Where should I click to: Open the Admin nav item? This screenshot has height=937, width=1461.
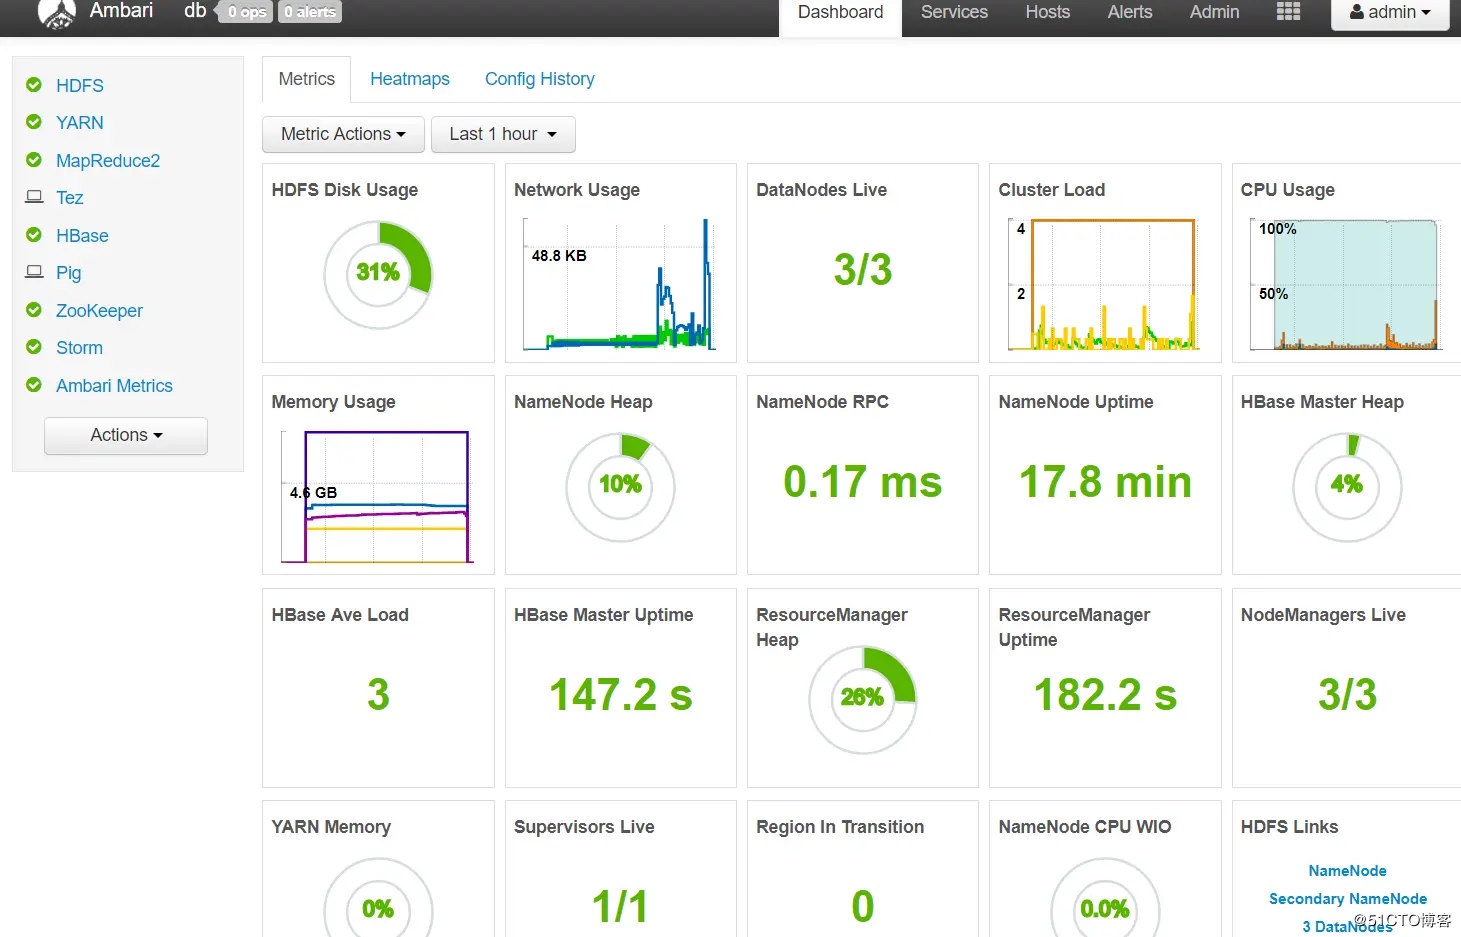[x=1214, y=13]
